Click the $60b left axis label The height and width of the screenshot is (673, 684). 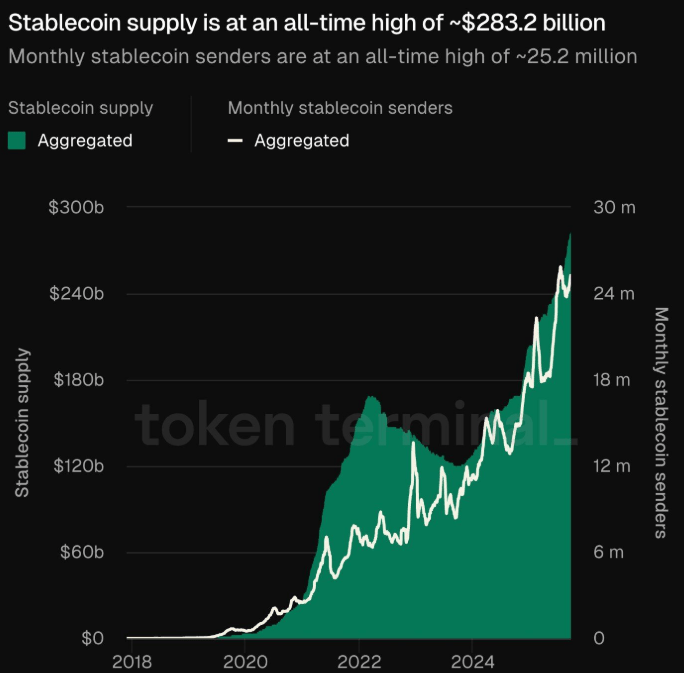point(78,552)
